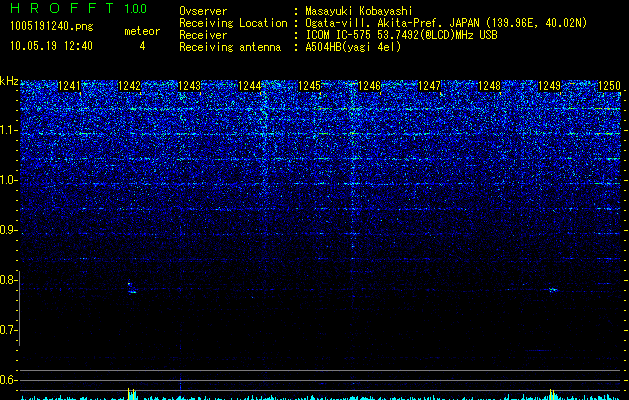
Task: Click the meteor count value 4
Action: 142,46
